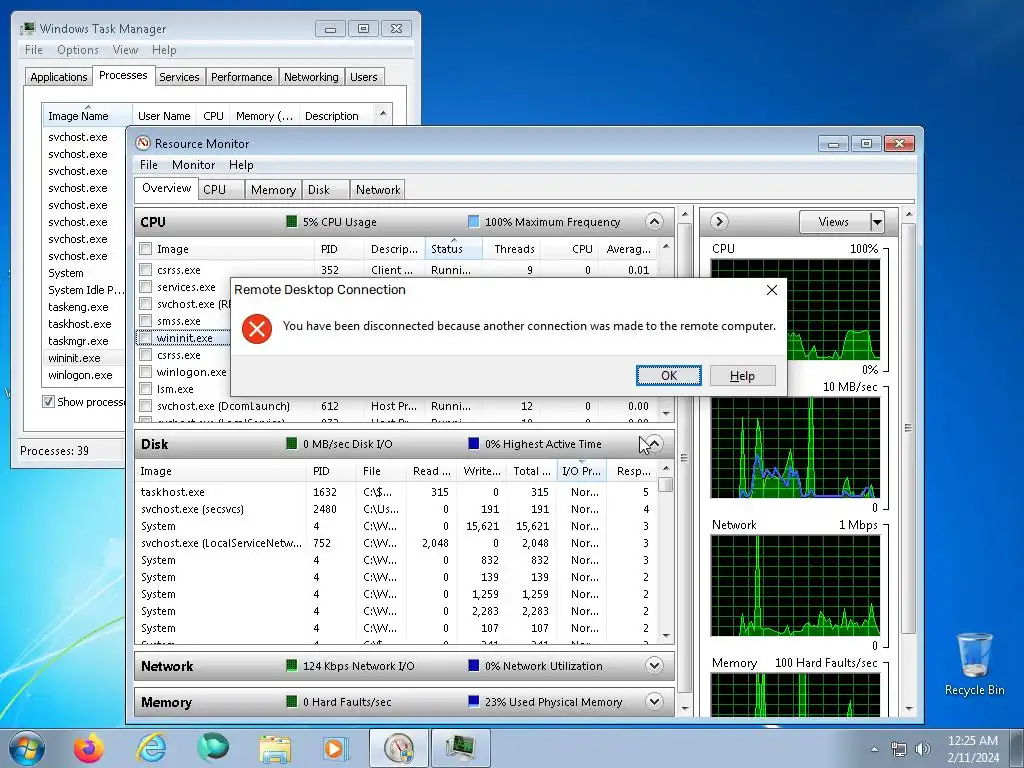Click the Maximum Frequency blue swatch
This screenshot has height=768, width=1024.
click(473, 221)
